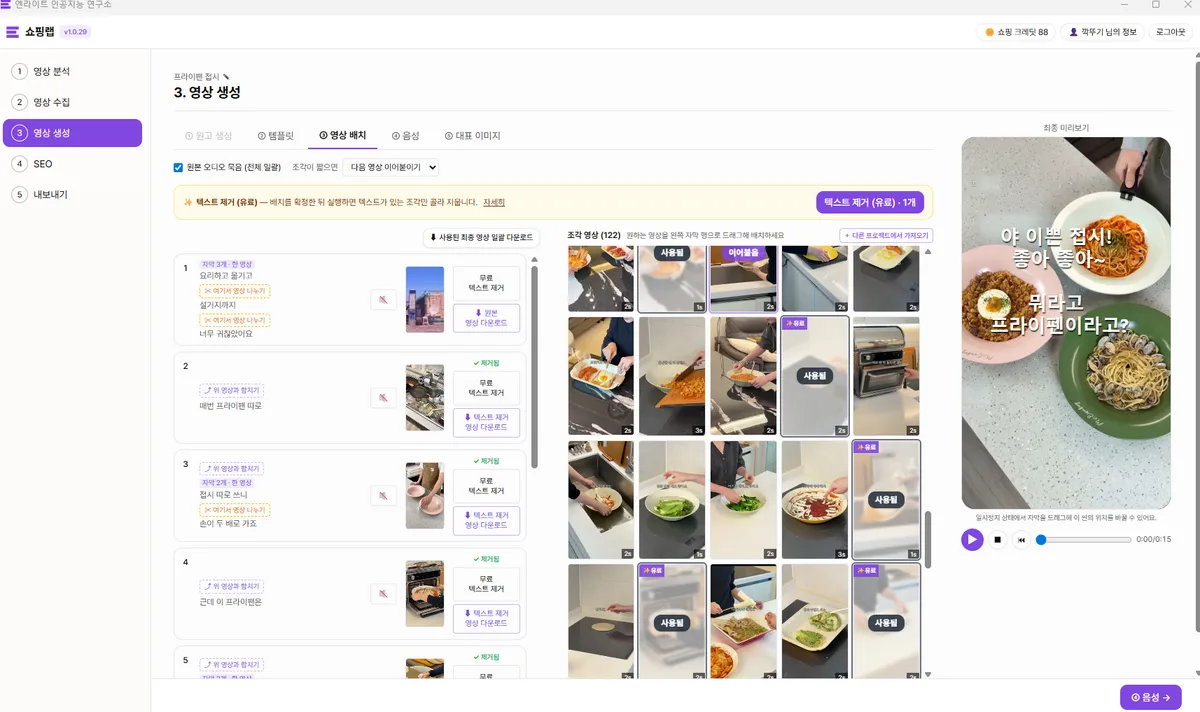Switch to the 원고 생성 tab
Screen dimensions: 1200x712
(x=208, y=135)
